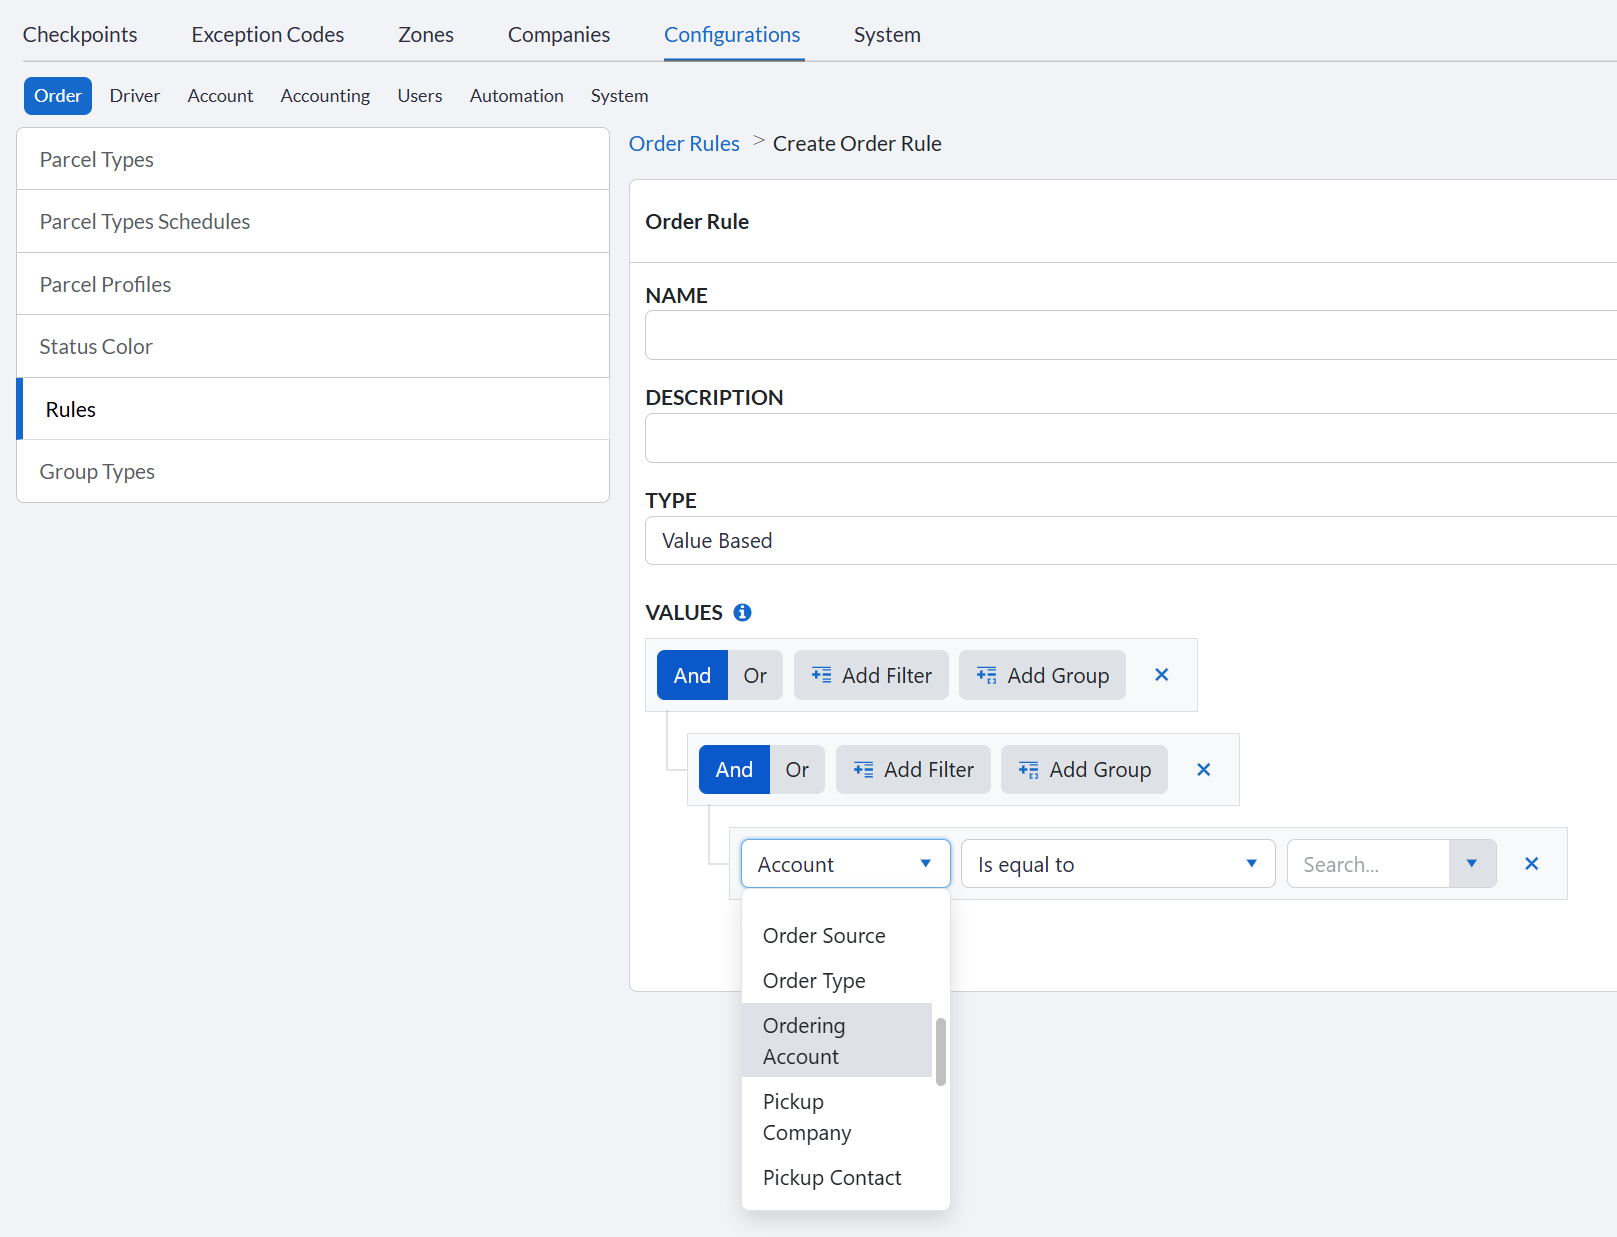Open the Account field dropdown
1617x1237 pixels.
845,863
